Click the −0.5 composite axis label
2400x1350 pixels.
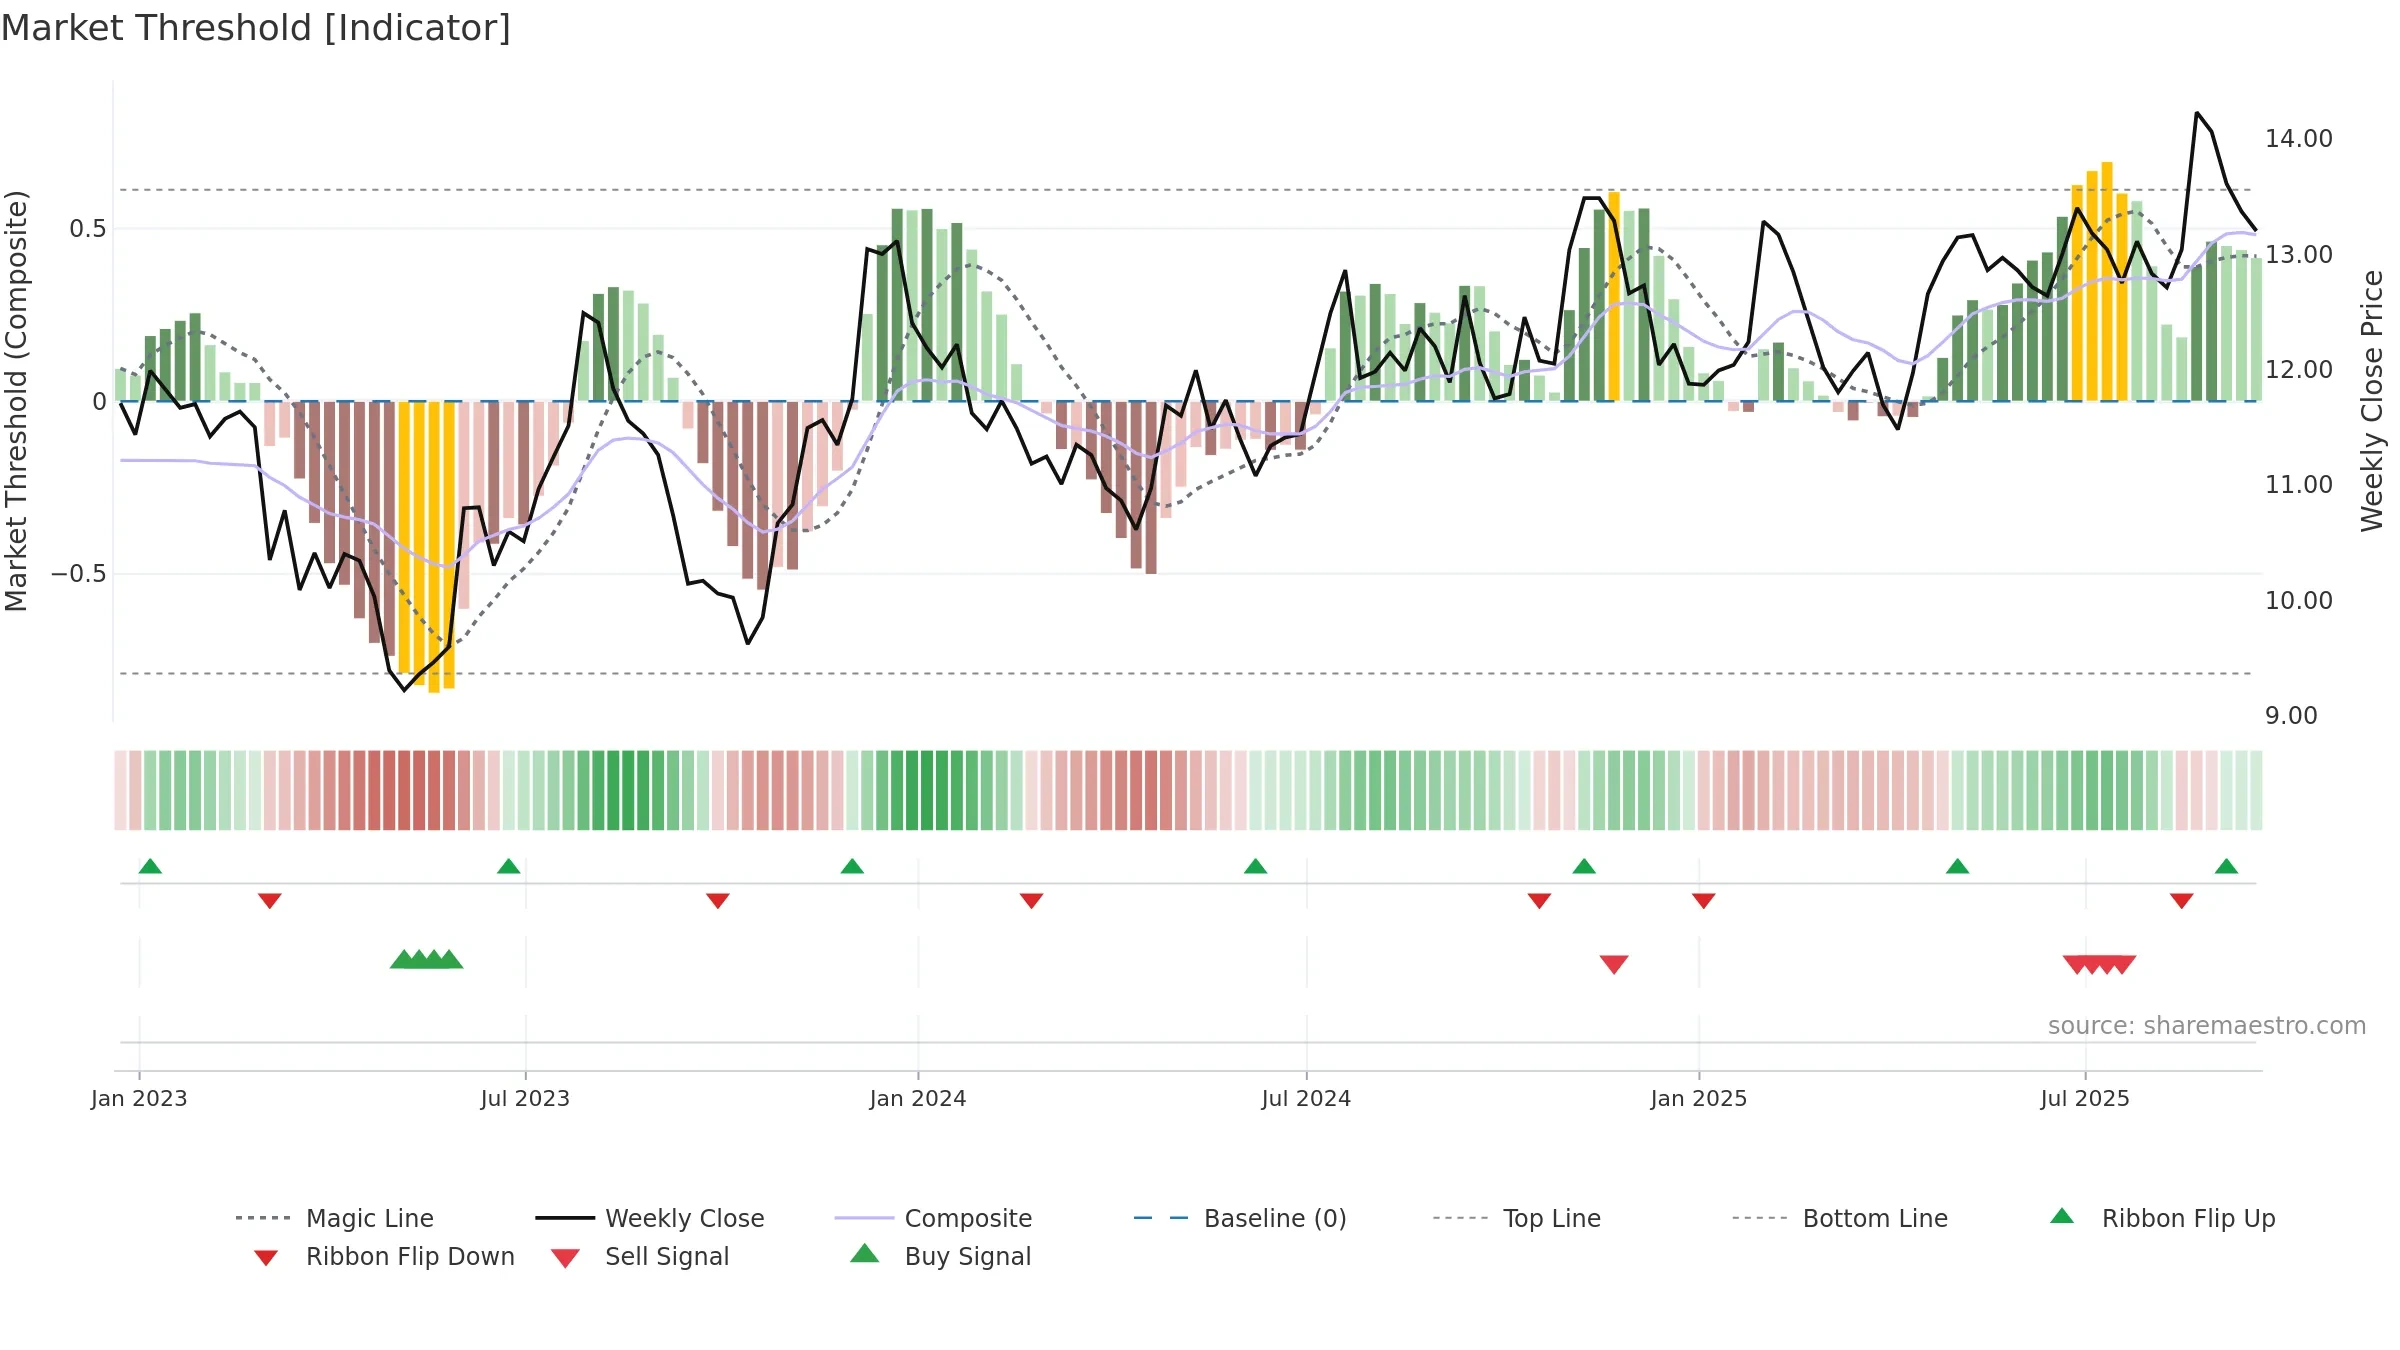click(78, 574)
